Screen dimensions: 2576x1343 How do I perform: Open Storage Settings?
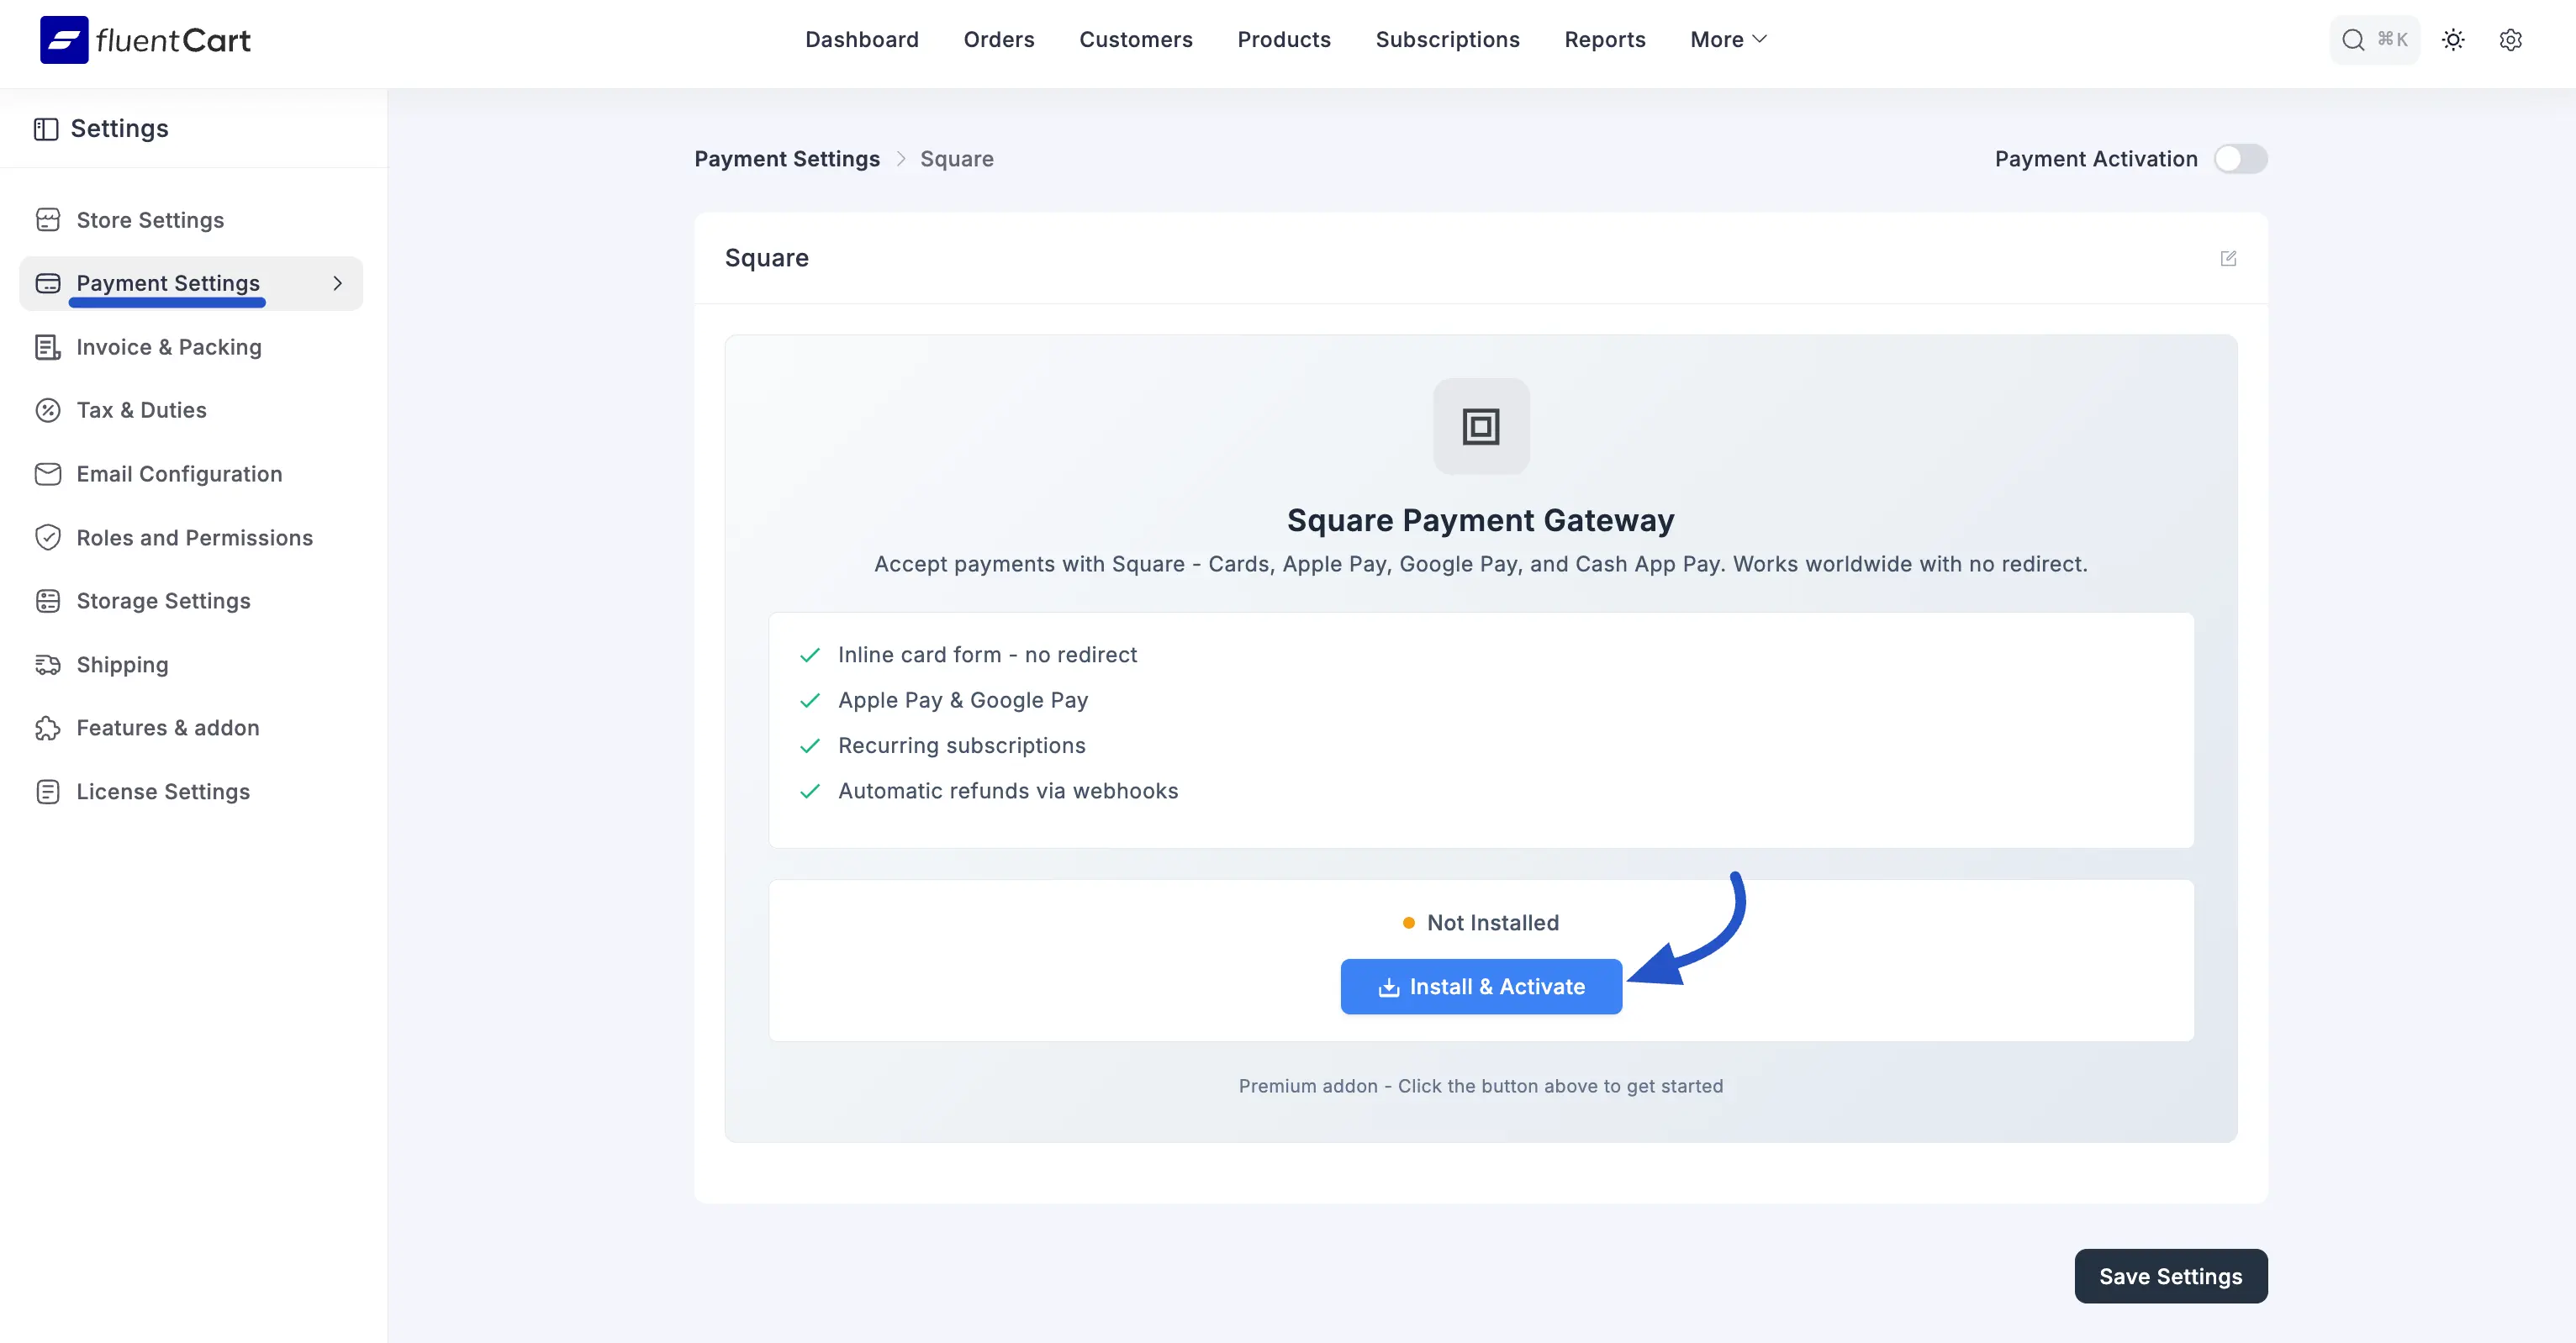coord(191,601)
